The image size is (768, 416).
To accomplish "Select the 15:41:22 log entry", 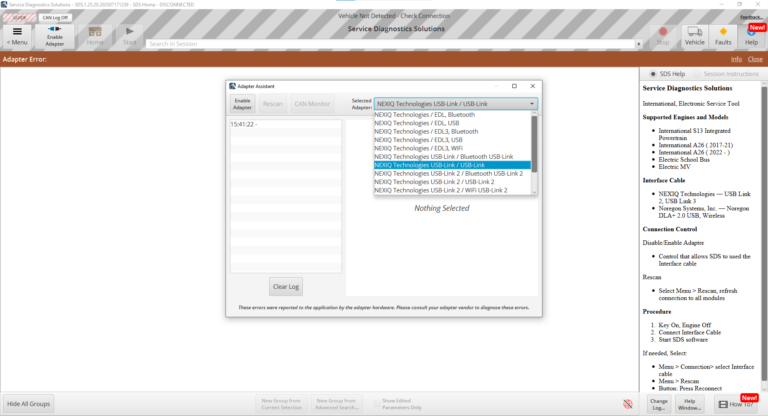I will [286, 124].
